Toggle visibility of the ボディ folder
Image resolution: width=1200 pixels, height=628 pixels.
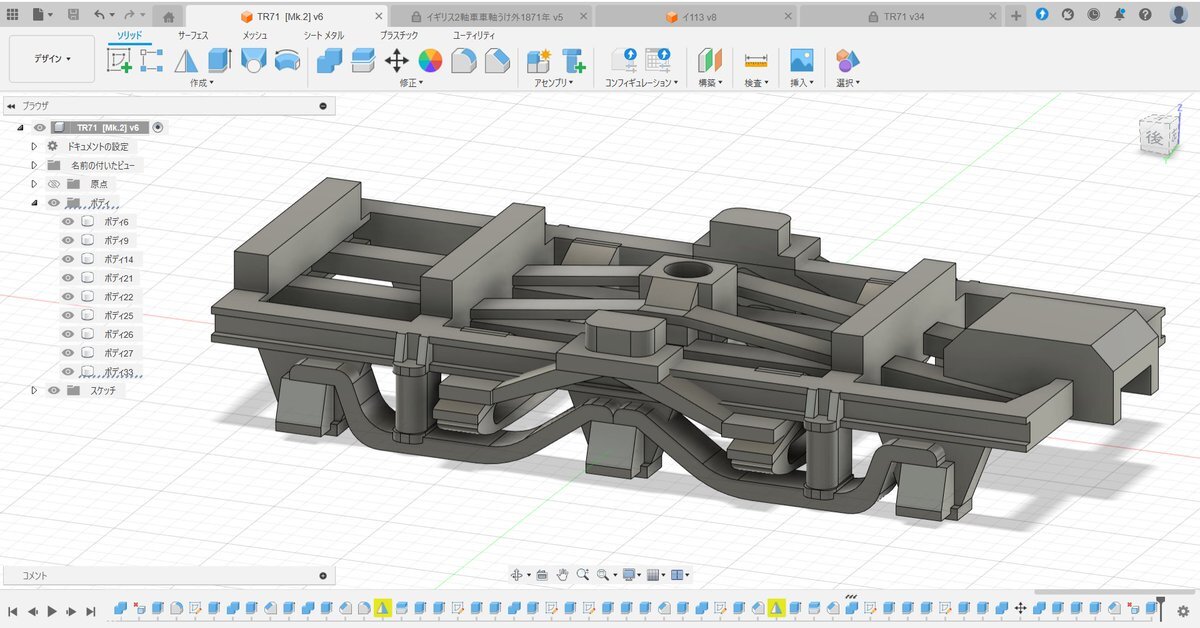54,202
